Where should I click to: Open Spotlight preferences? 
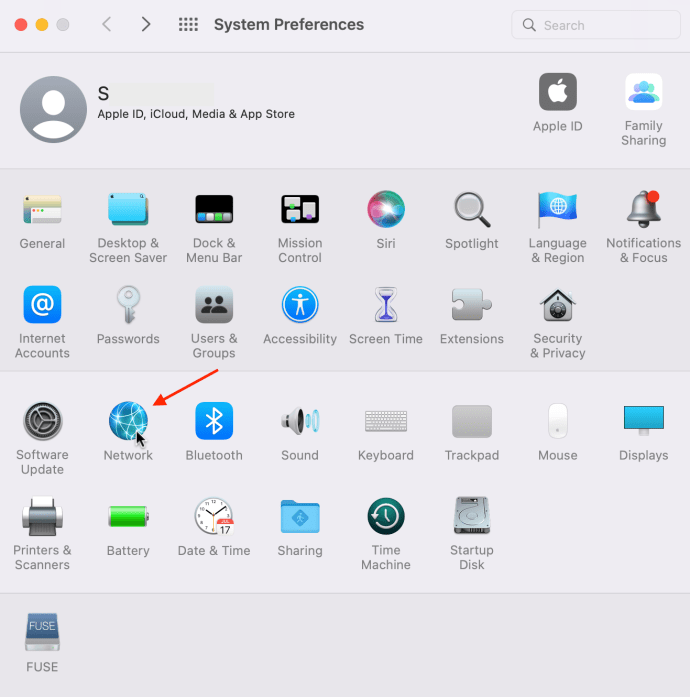point(472,209)
